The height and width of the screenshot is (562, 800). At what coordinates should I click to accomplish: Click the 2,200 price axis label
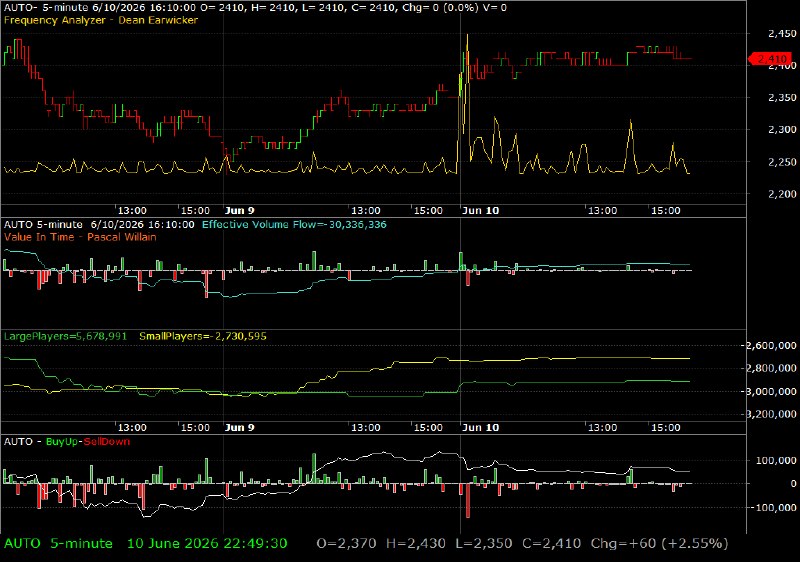[x=782, y=194]
